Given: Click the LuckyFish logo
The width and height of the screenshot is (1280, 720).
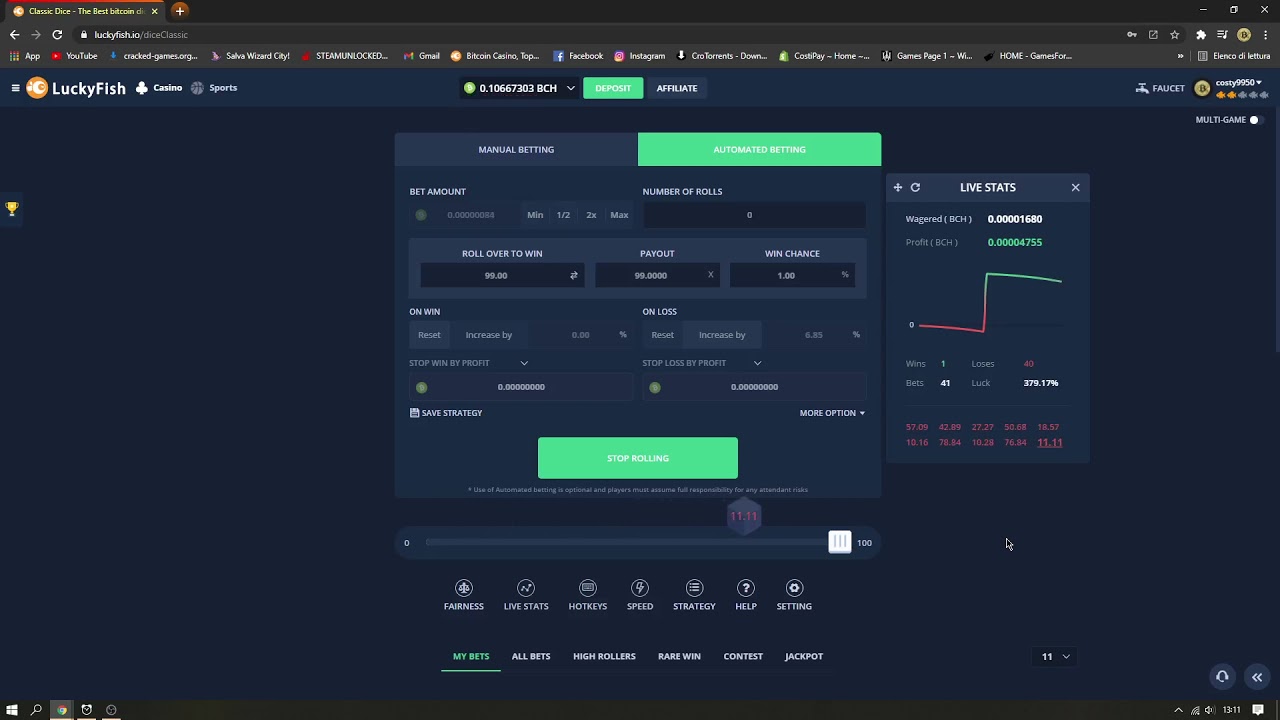Looking at the screenshot, I should point(77,88).
